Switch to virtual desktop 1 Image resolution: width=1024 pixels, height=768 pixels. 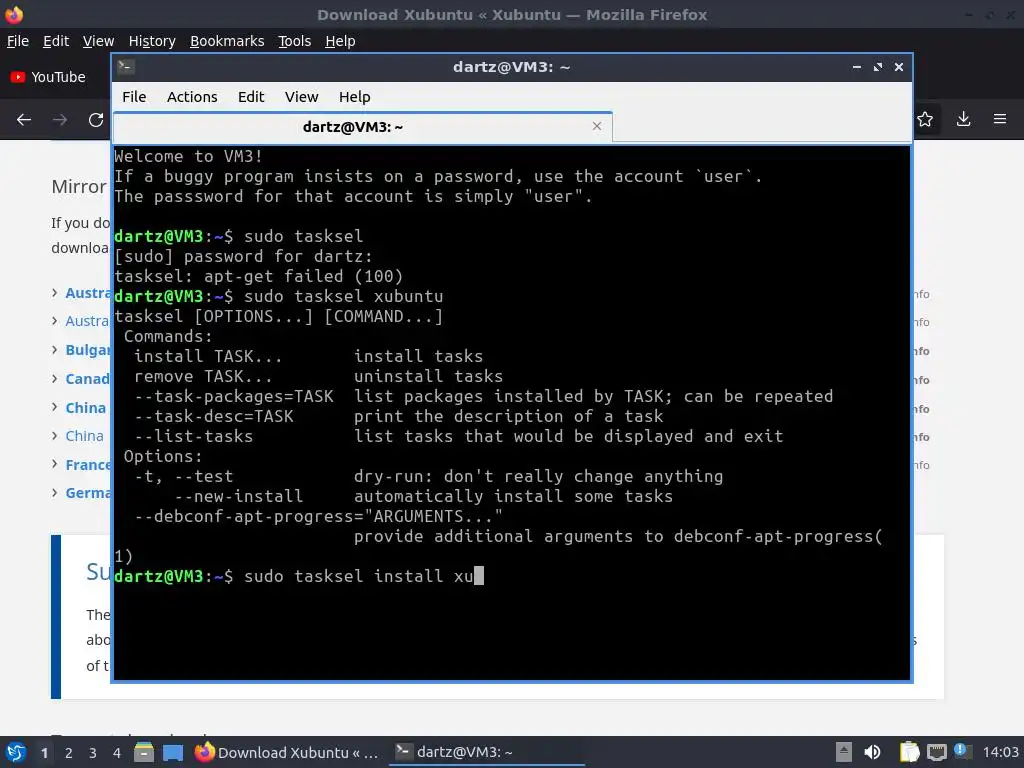(x=44, y=753)
